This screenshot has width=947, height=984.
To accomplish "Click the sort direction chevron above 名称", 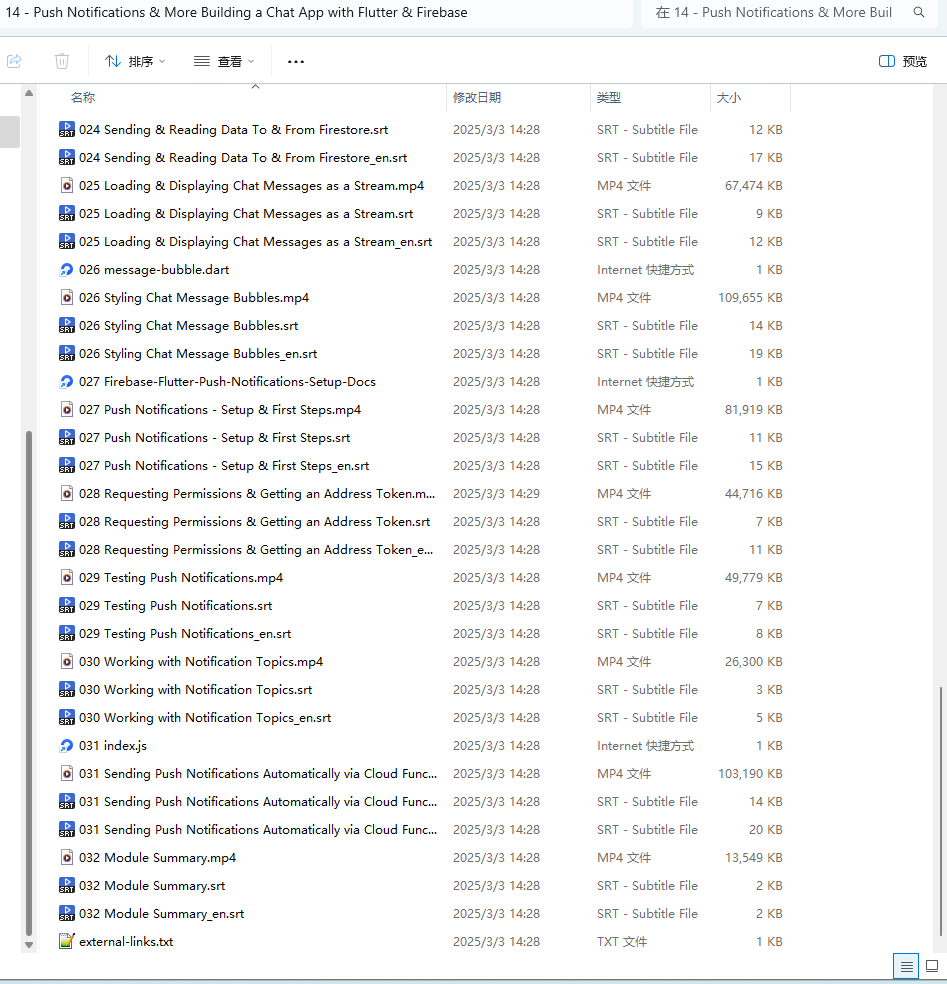I will pos(255,87).
